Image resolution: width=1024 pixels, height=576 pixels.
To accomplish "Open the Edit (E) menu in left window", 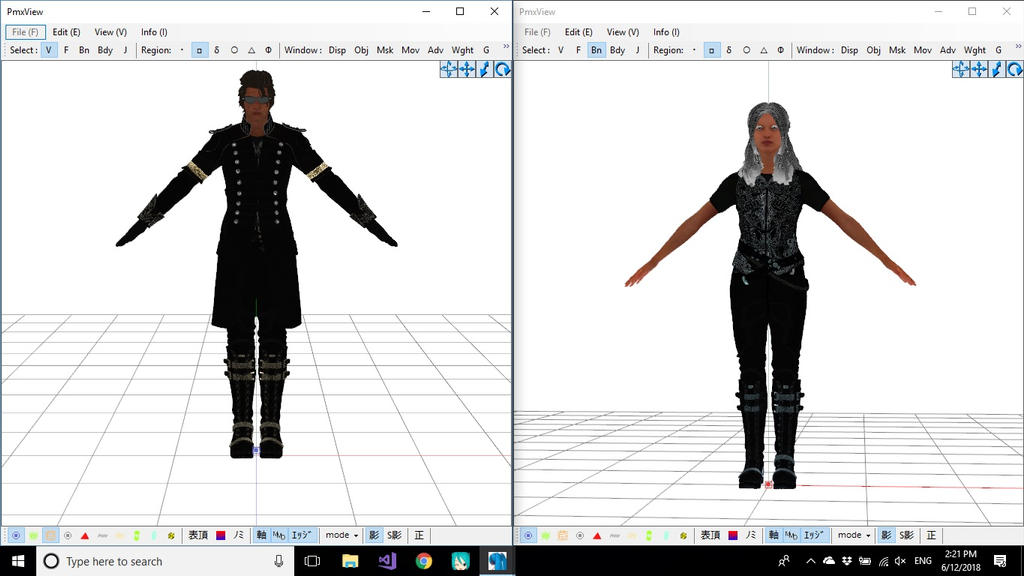I will click(67, 32).
